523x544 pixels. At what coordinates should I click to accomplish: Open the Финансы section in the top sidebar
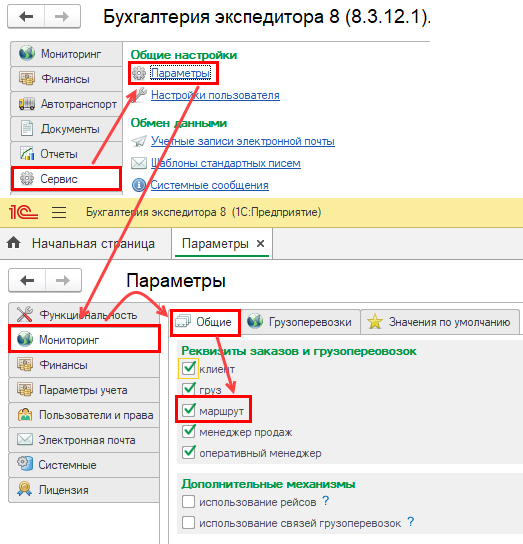(66, 79)
